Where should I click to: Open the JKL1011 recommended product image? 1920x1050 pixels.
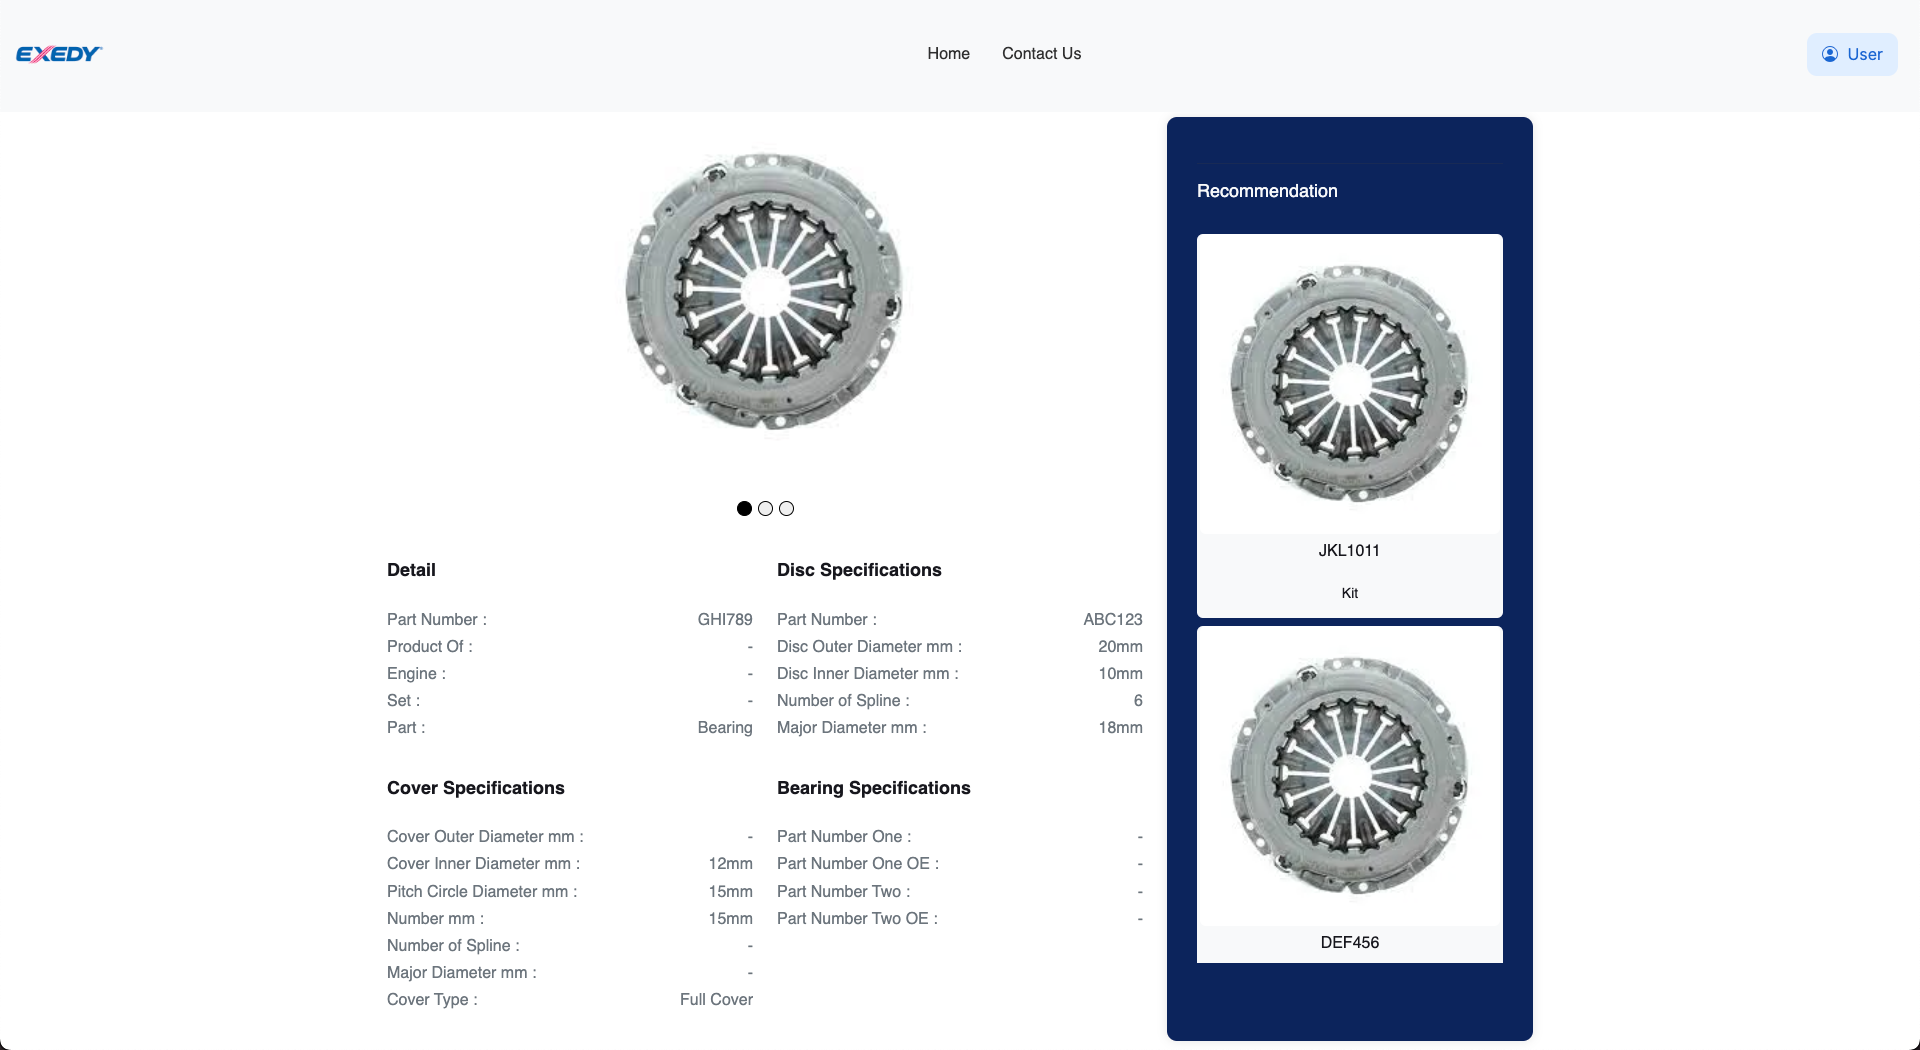[1349, 384]
